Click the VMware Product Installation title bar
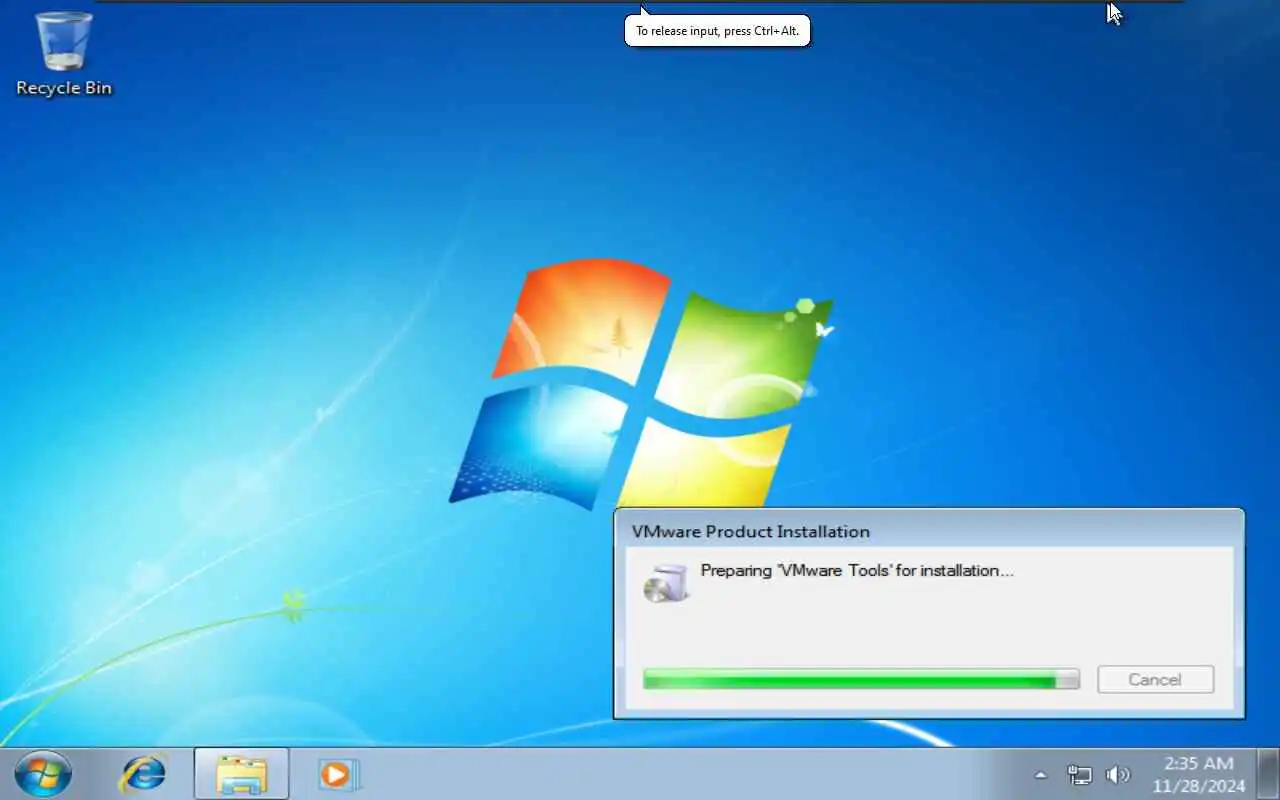The width and height of the screenshot is (1280, 800). click(929, 531)
